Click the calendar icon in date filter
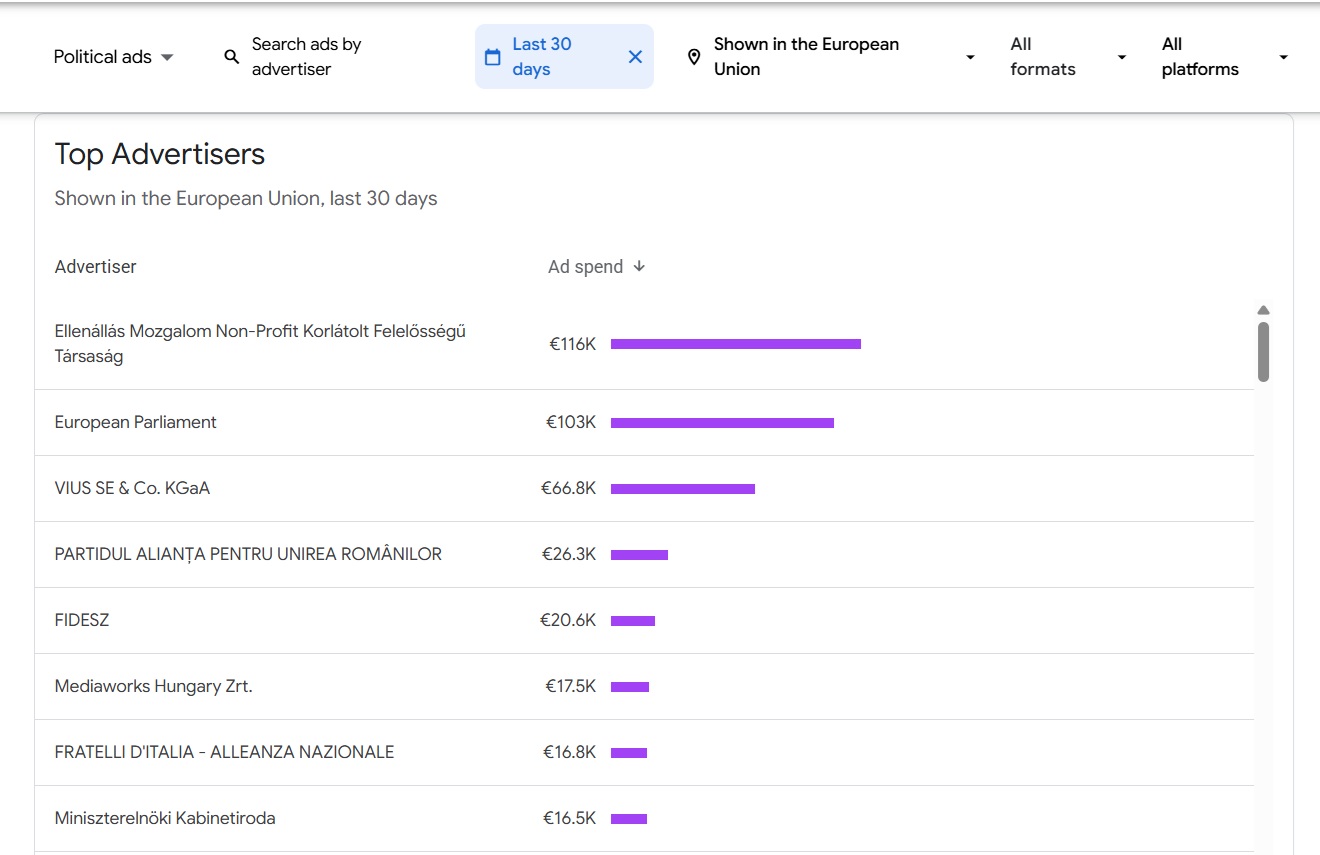The height and width of the screenshot is (855, 1320). click(x=493, y=57)
